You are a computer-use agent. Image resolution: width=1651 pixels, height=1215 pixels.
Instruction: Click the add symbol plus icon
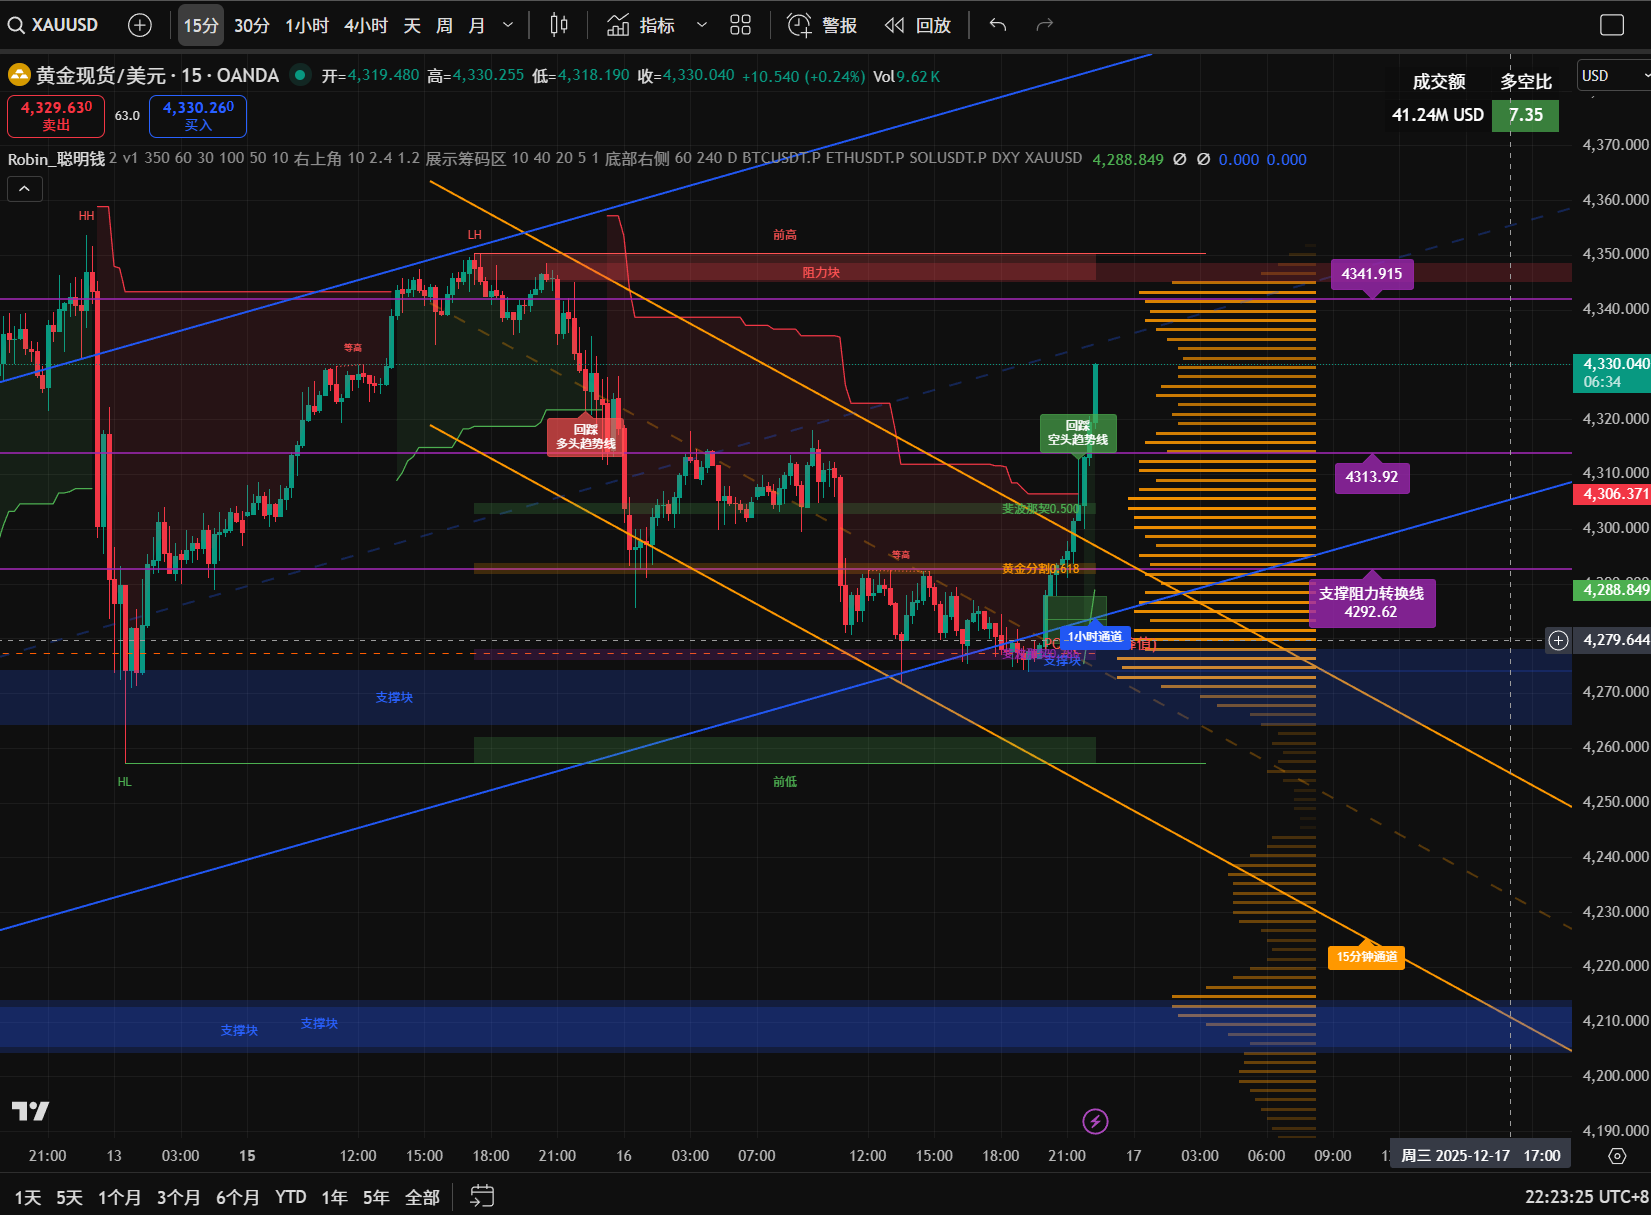pyautogui.click(x=140, y=25)
